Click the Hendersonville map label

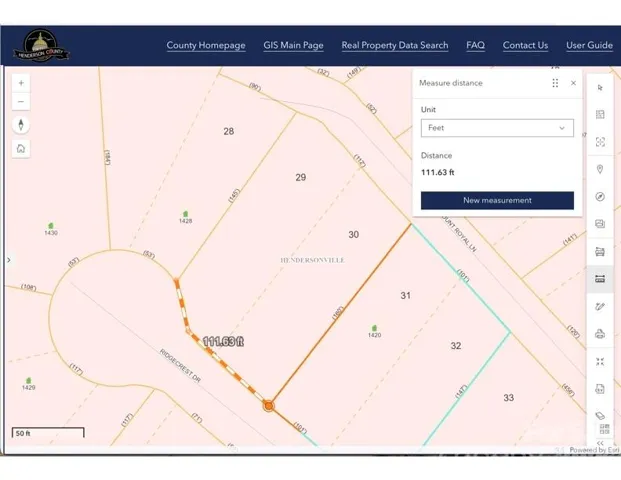click(x=312, y=260)
